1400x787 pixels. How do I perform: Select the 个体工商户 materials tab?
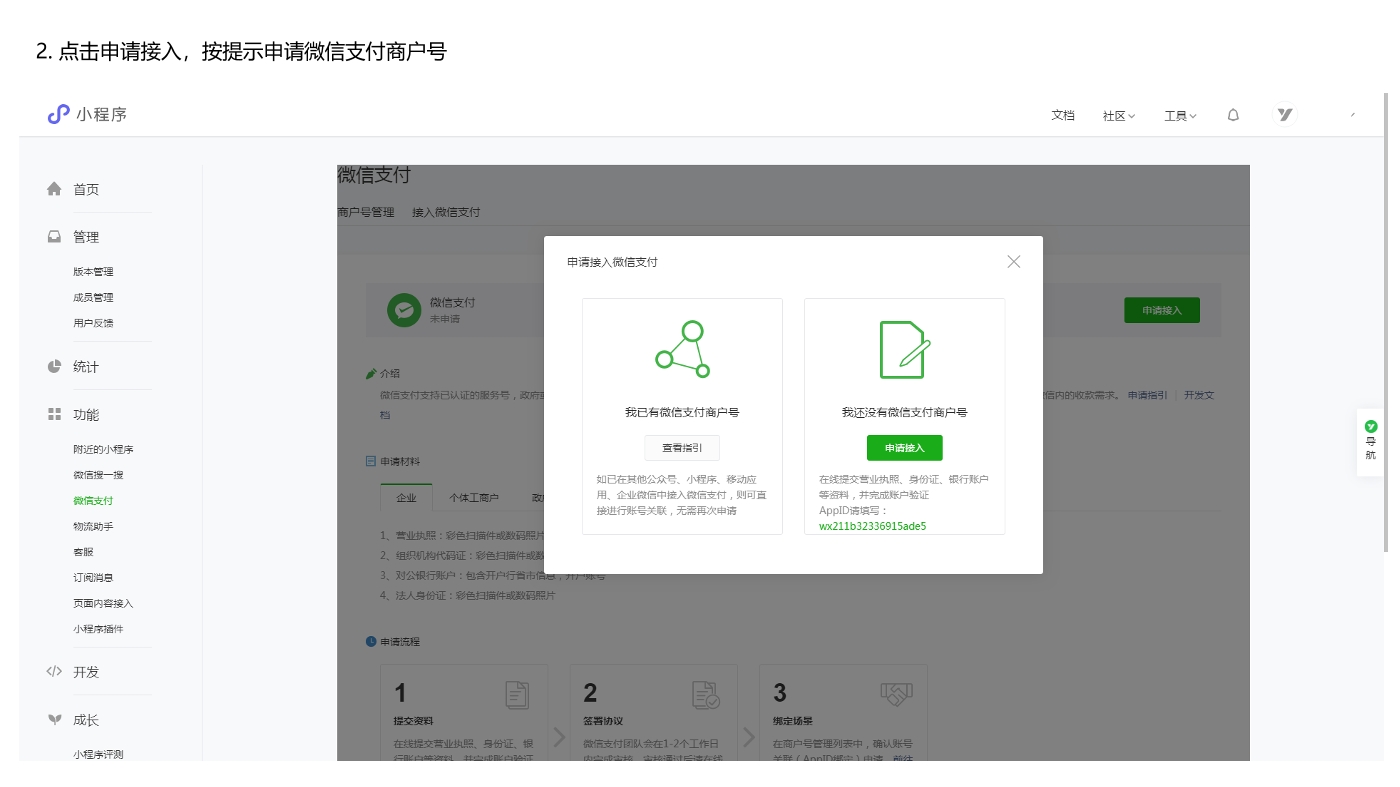(474, 497)
